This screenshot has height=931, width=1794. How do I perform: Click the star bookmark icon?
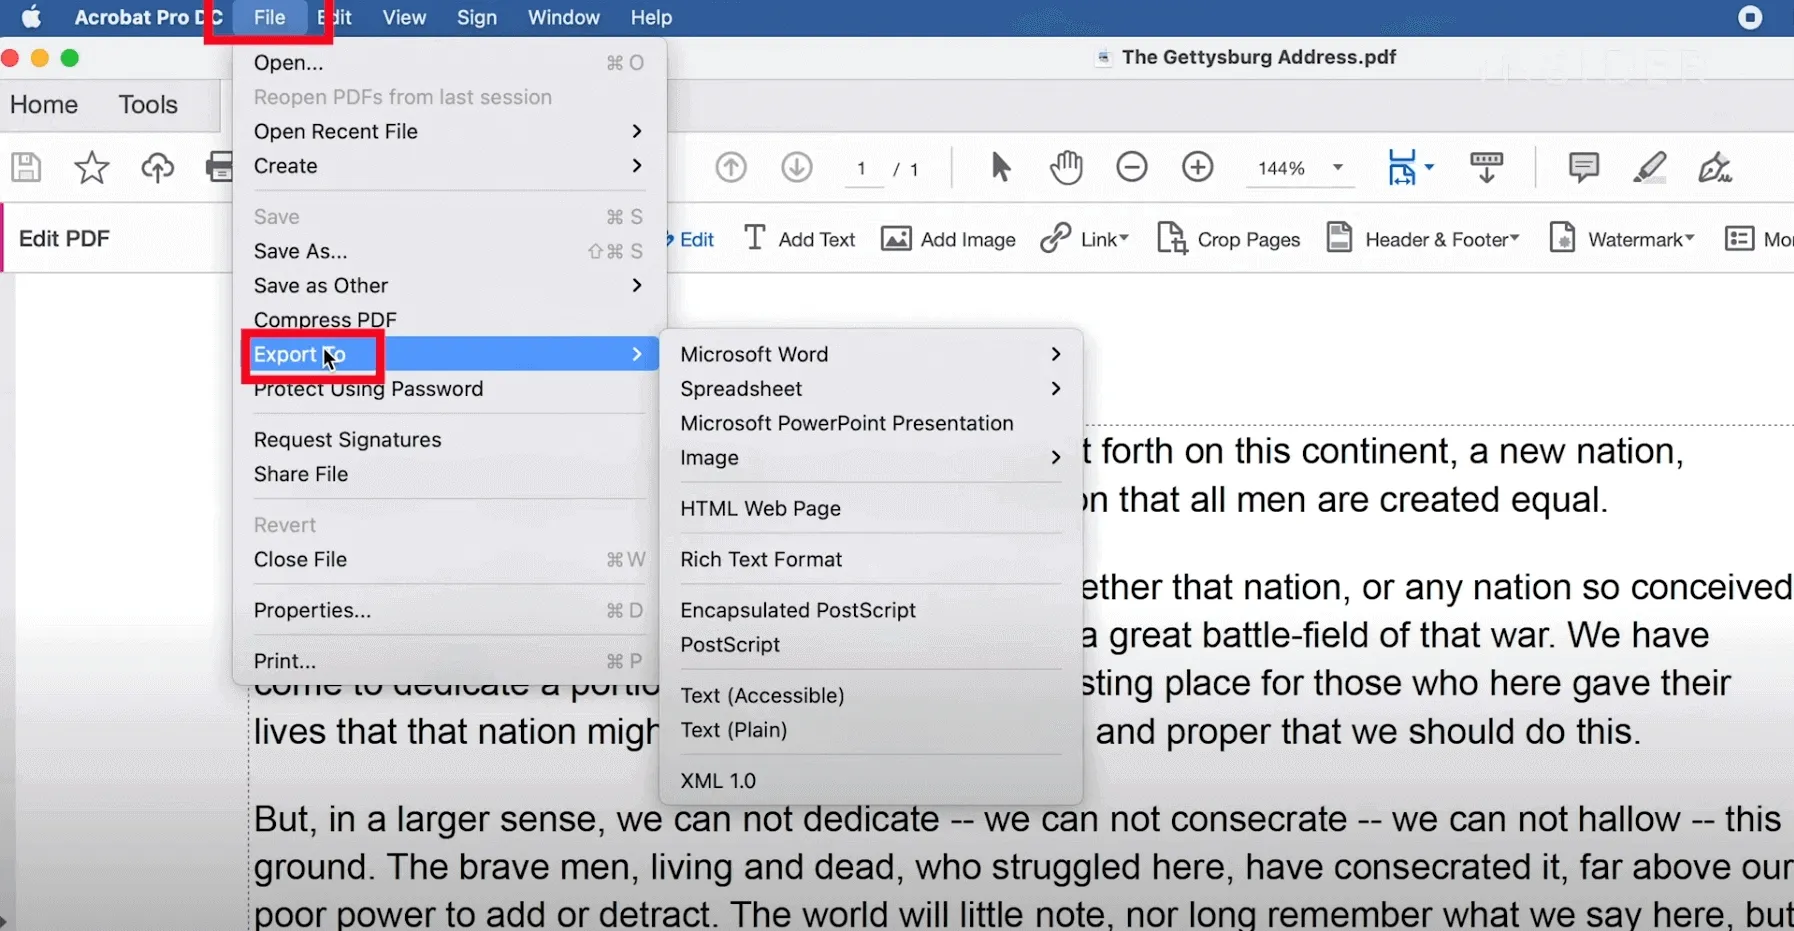pos(92,167)
